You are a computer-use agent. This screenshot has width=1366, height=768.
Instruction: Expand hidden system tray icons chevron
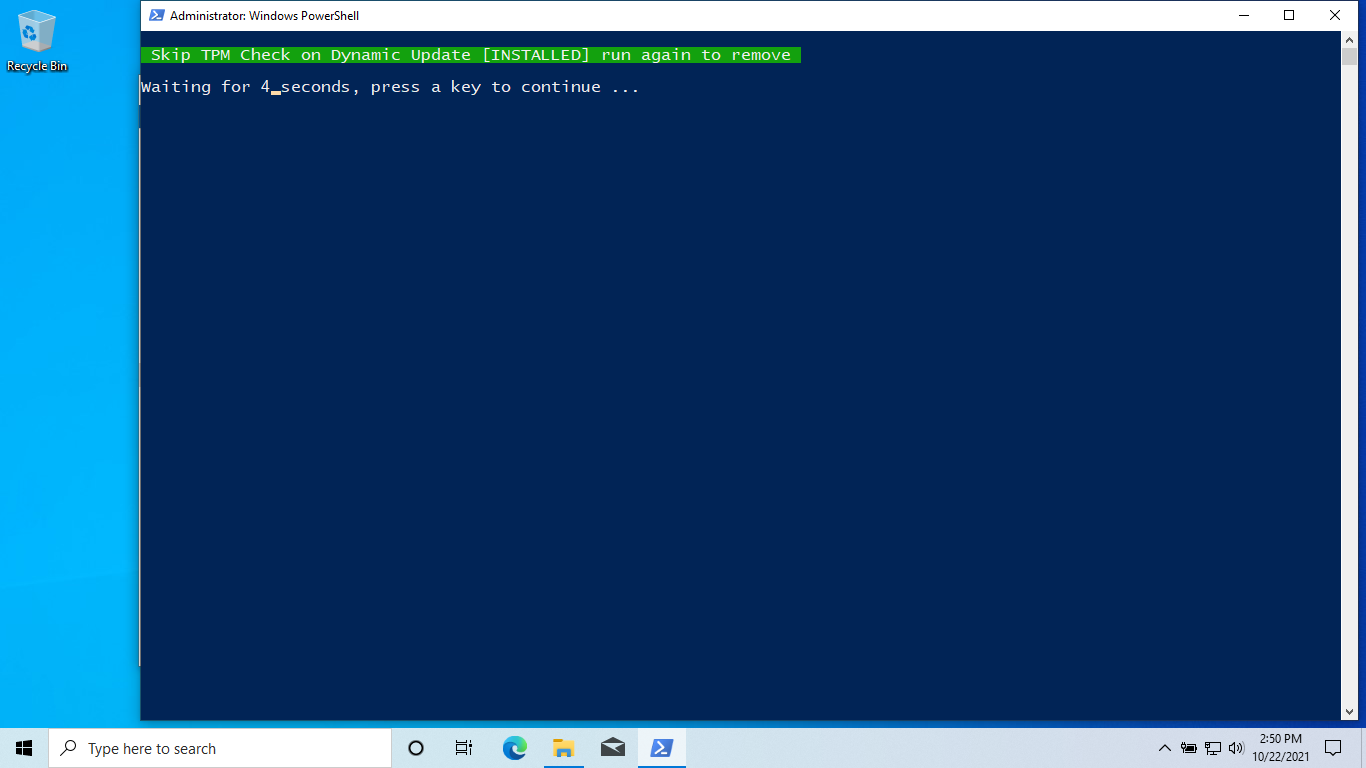coord(1164,748)
